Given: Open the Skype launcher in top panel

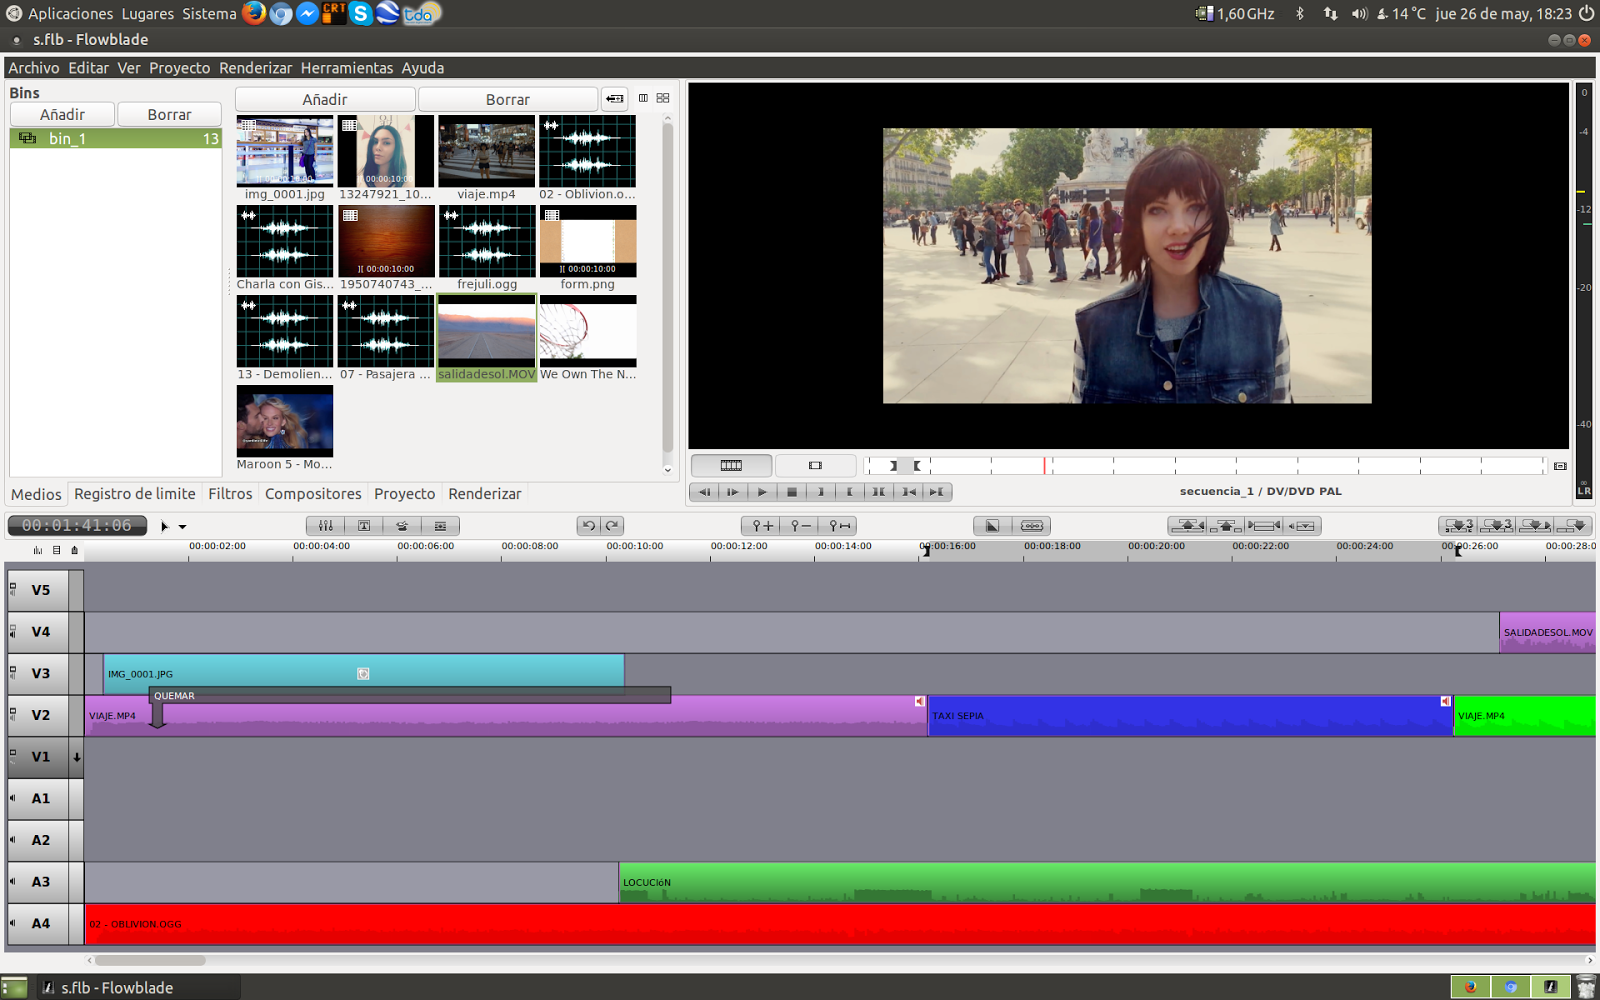Looking at the screenshot, I should (x=361, y=13).
